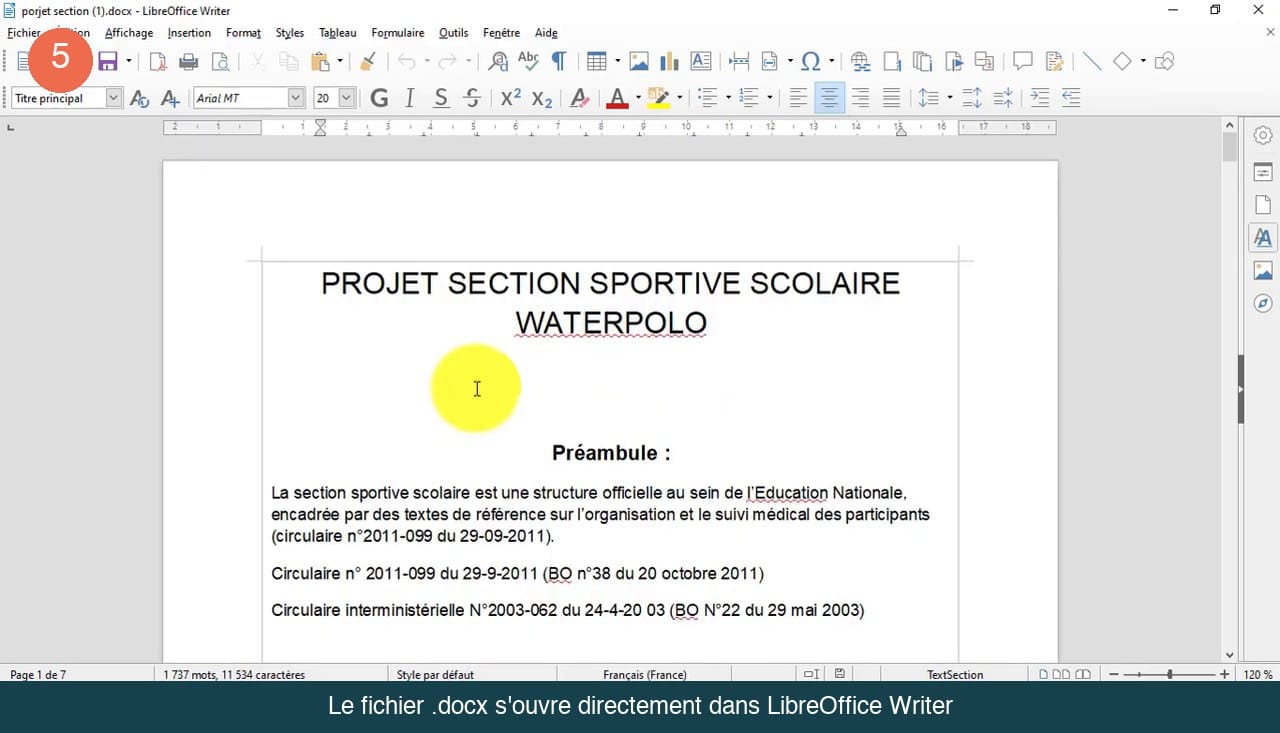Align text left

point(798,98)
